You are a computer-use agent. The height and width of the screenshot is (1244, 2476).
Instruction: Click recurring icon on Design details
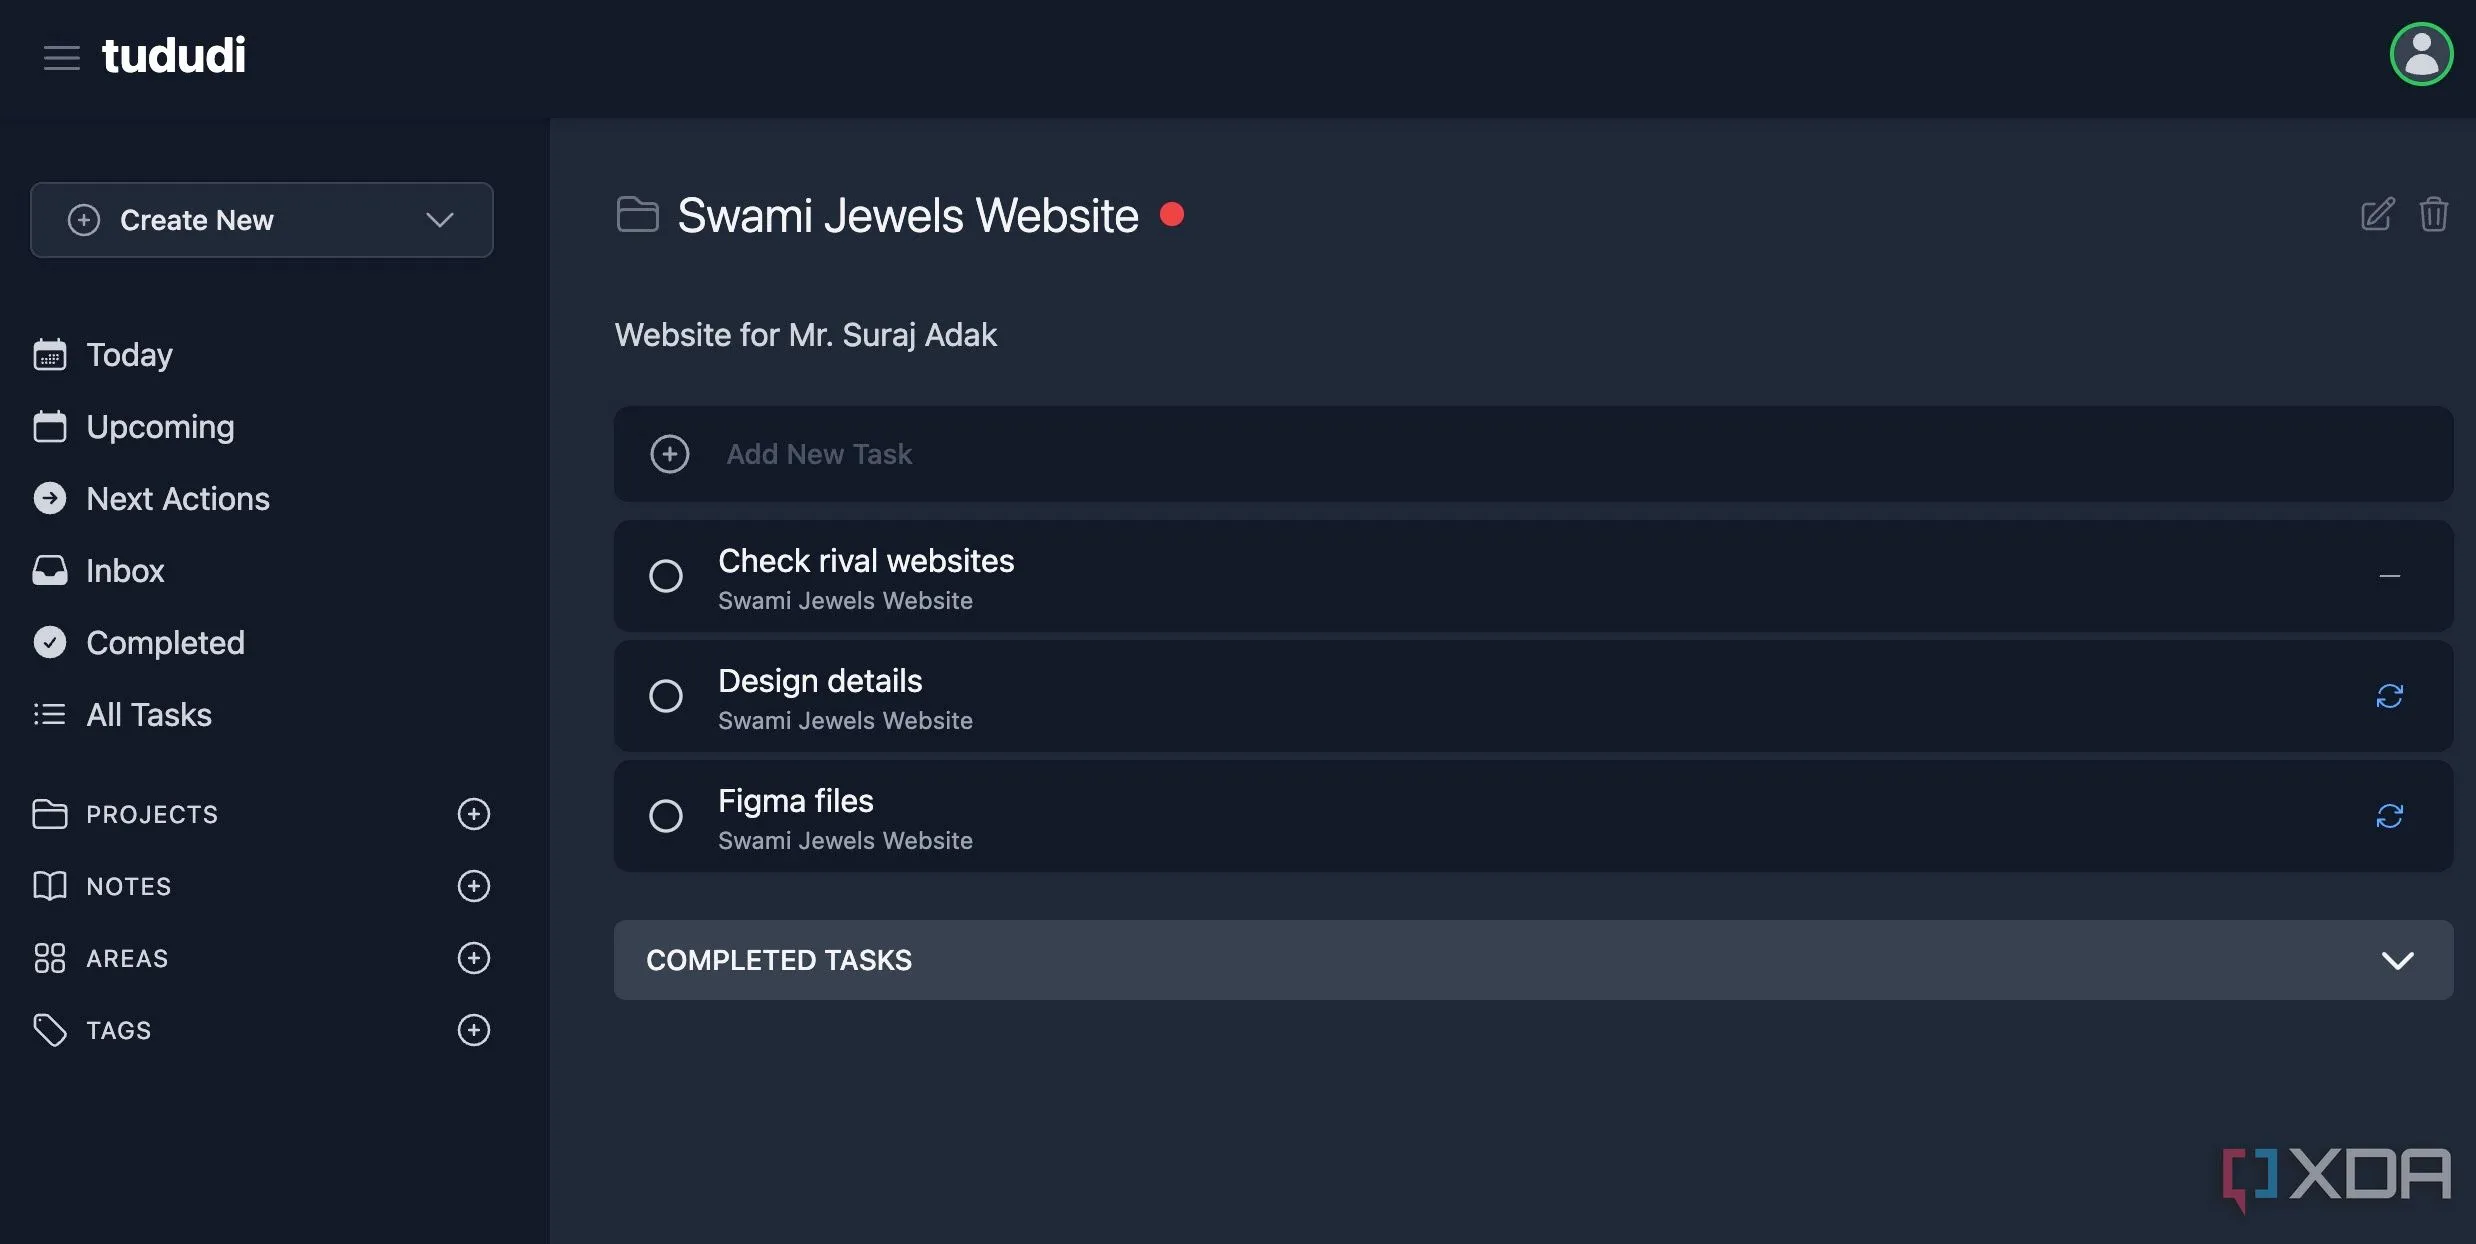(2389, 696)
